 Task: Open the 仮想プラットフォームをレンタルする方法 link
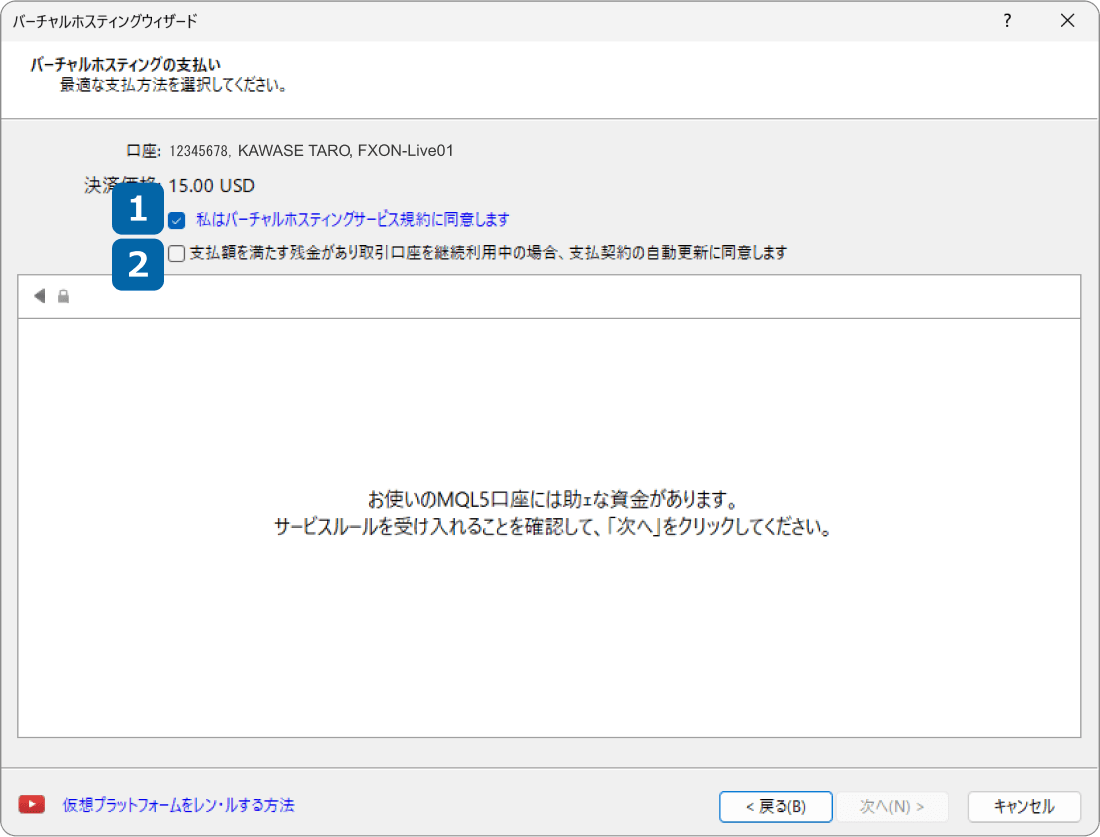(178, 805)
